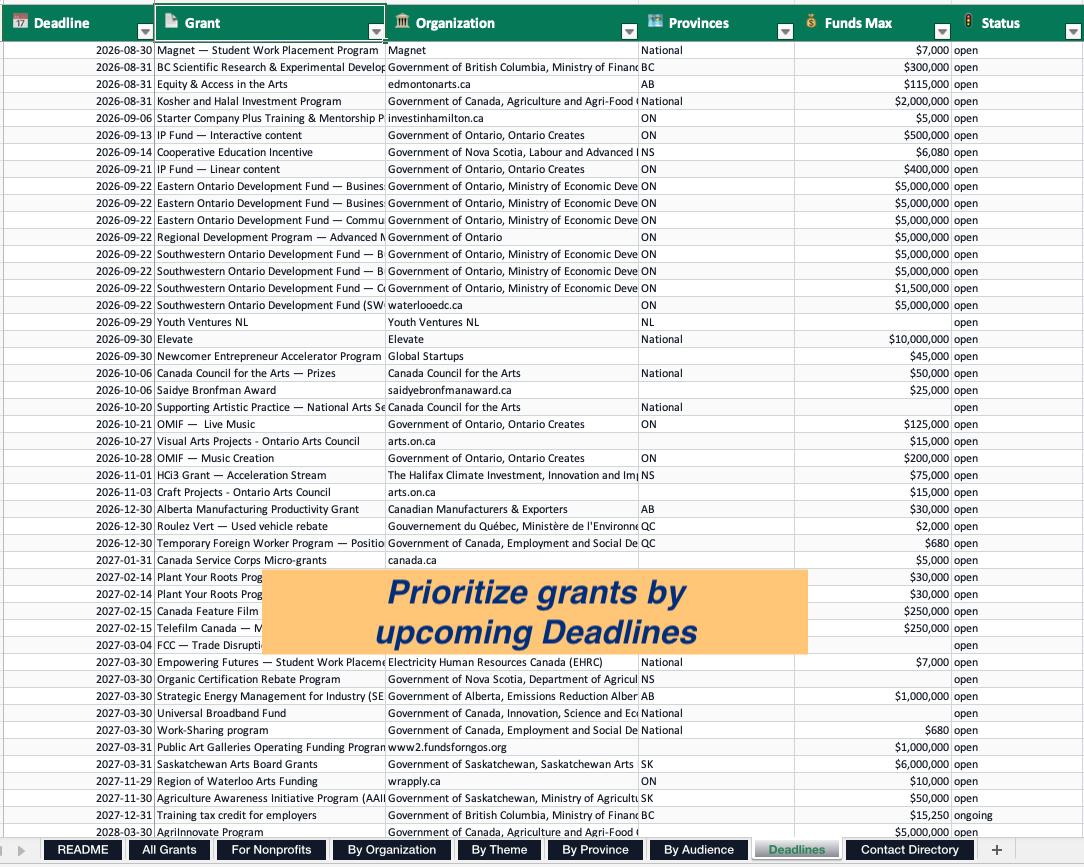Select the 2026-11-01 deadline cell
The width and height of the screenshot is (1084, 867).
(77, 476)
